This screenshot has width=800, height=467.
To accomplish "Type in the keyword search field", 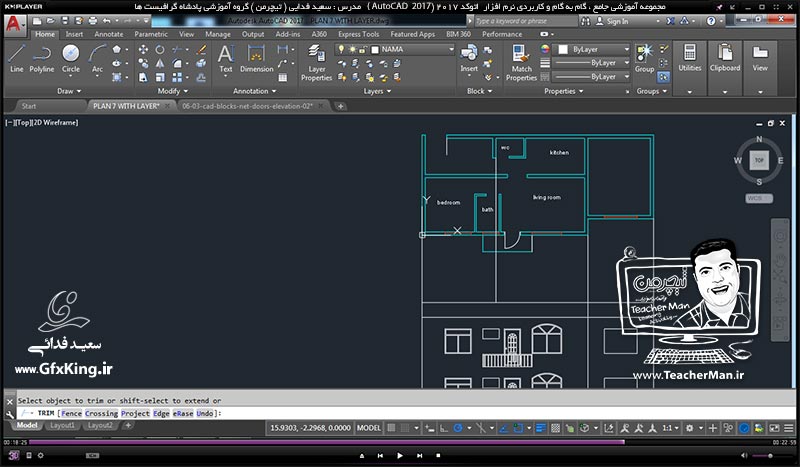I will (526, 21).
